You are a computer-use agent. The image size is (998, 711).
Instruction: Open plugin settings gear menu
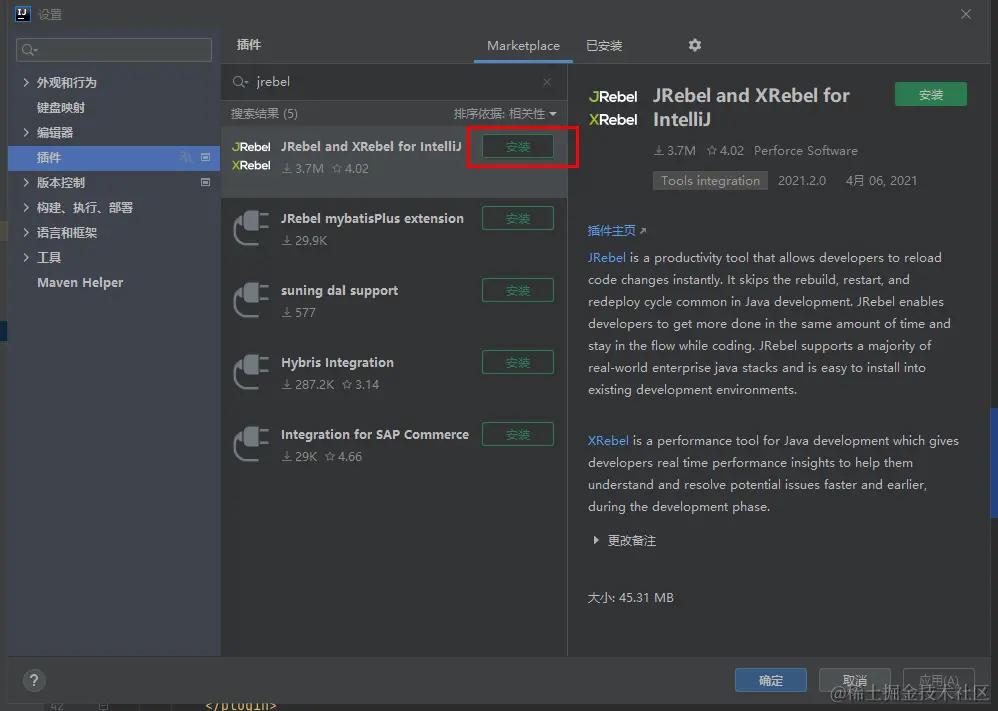click(x=694, y=45)
